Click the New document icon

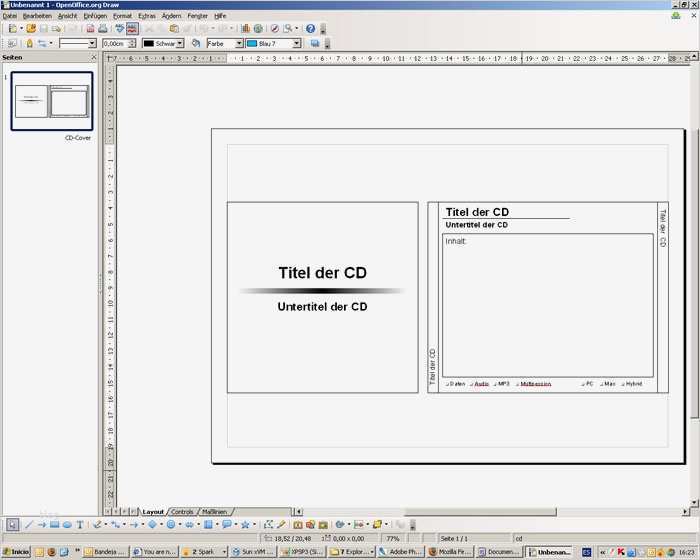[12, 29]
